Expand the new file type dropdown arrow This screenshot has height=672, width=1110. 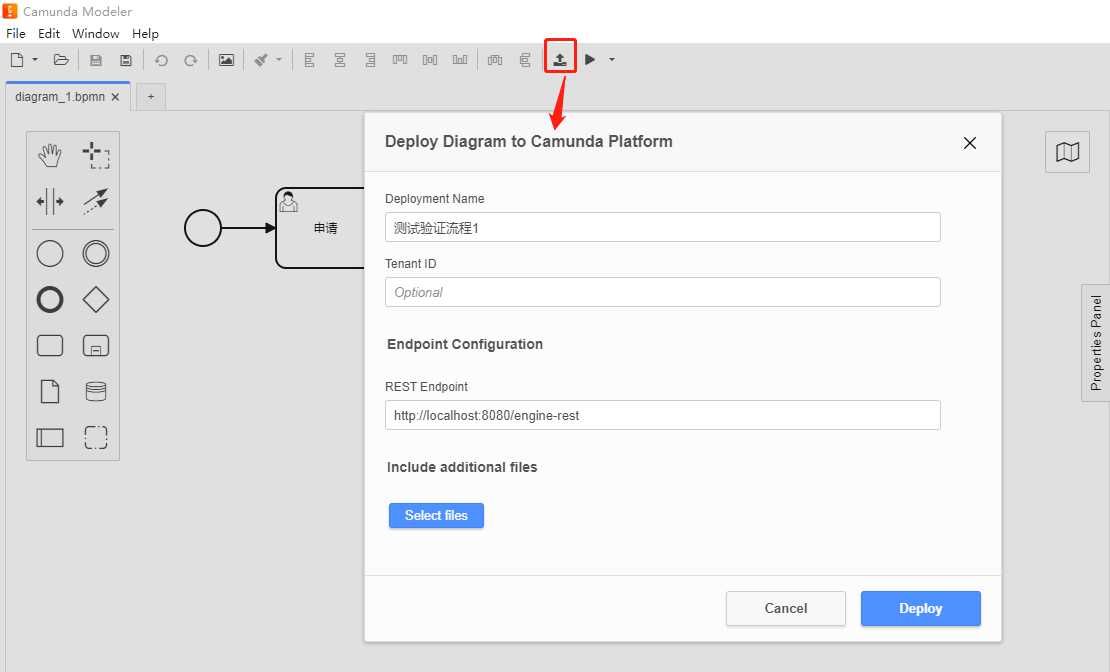[35, 60]
